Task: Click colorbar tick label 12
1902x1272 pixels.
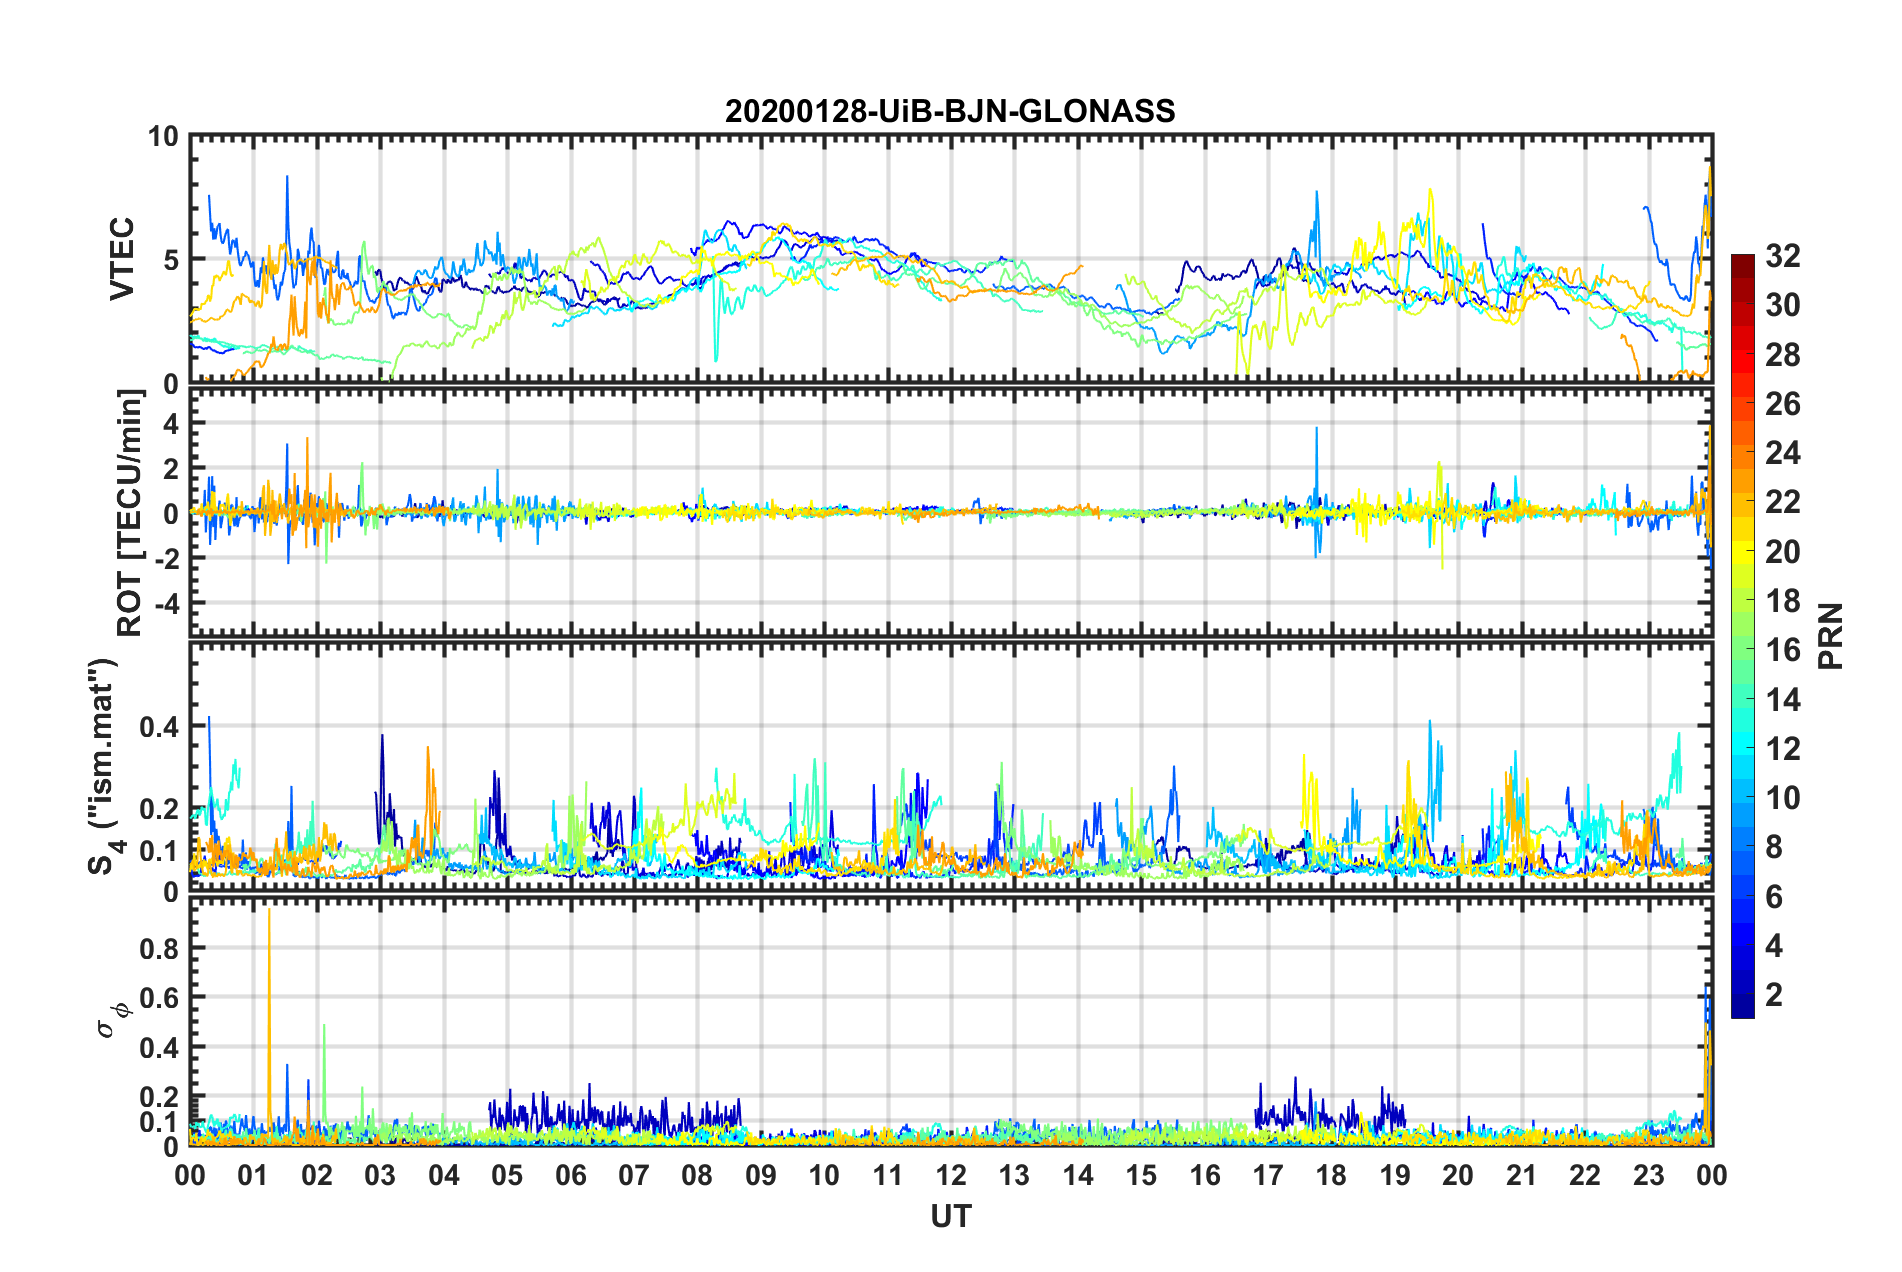Action: pos(1782,748)
